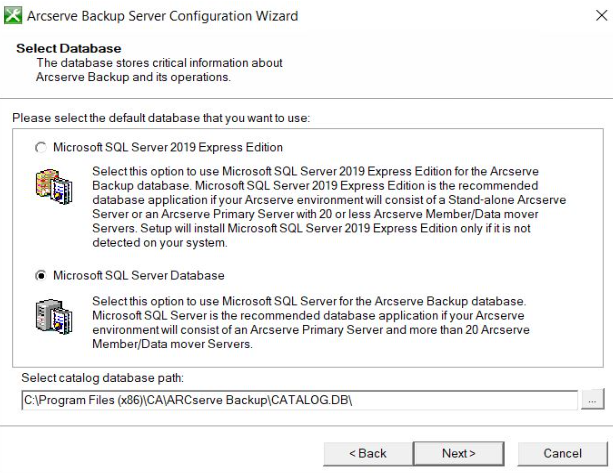
Task: Cancel the server configuration wizard
Action: point(563,453)
